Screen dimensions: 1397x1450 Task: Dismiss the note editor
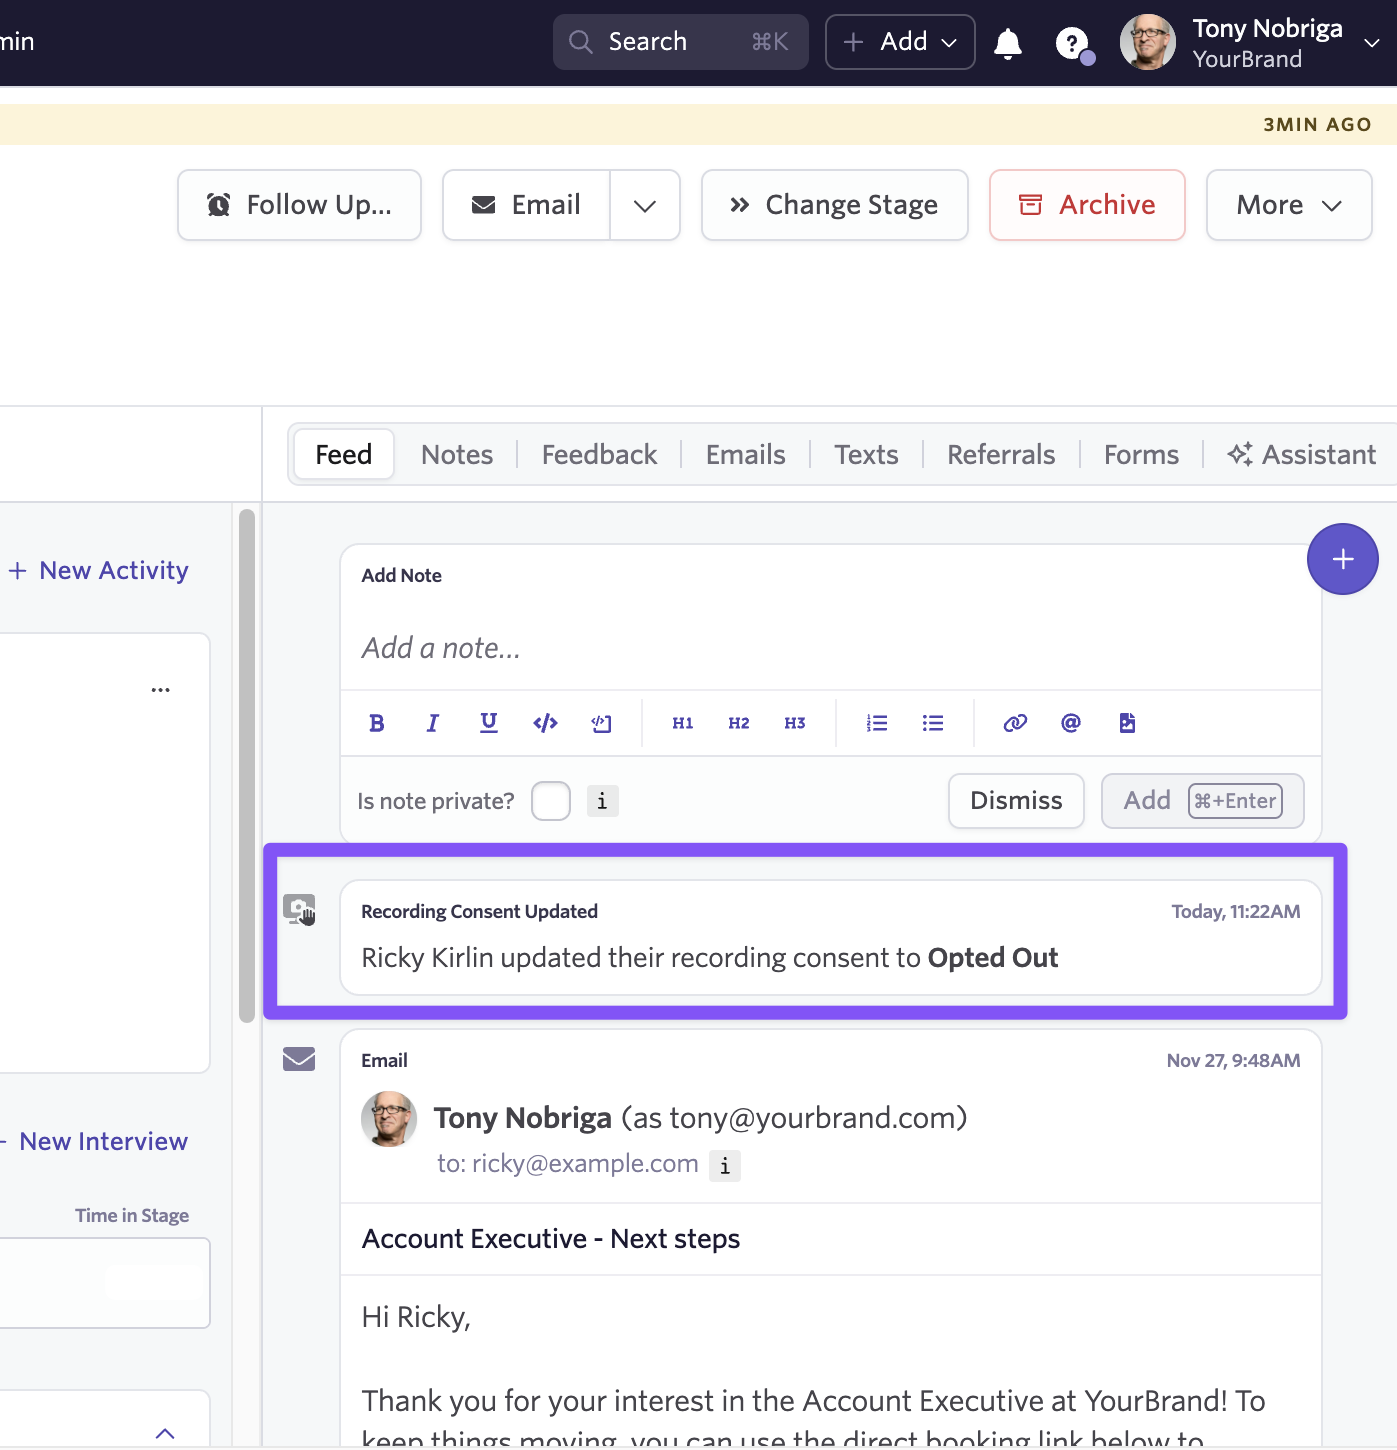1016,801
